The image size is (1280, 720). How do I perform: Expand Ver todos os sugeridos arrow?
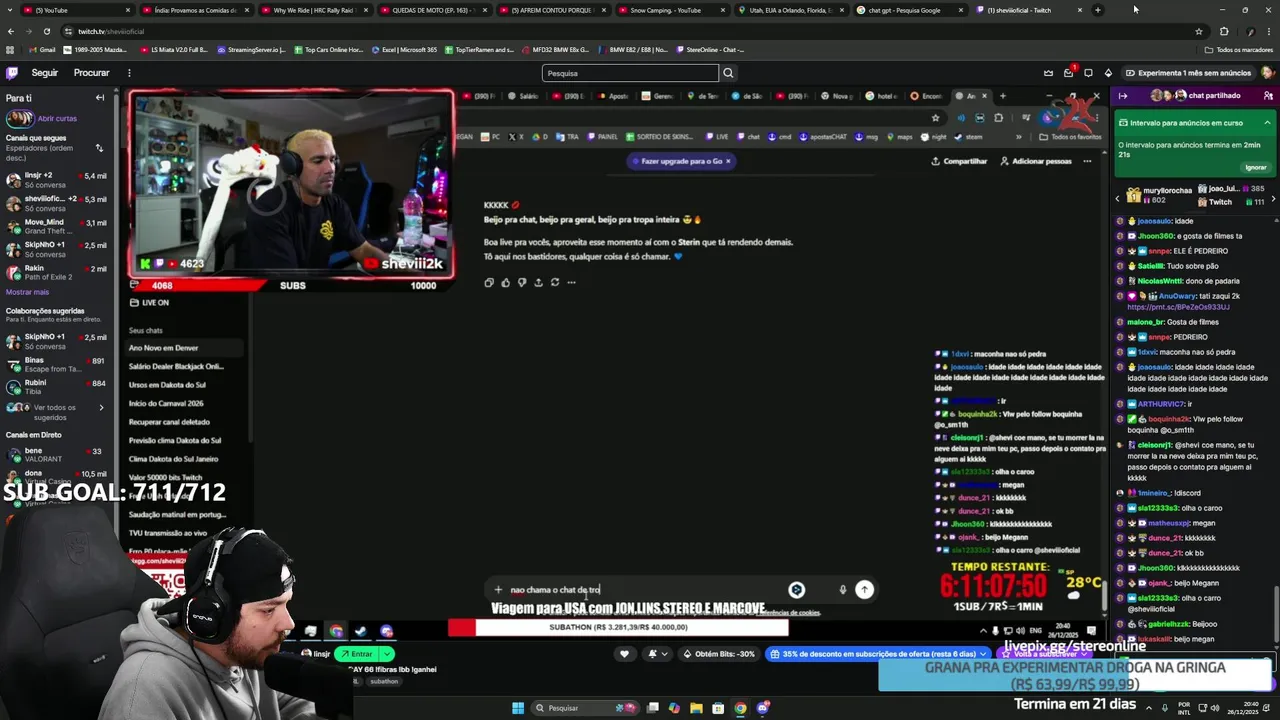coord(101,407)
